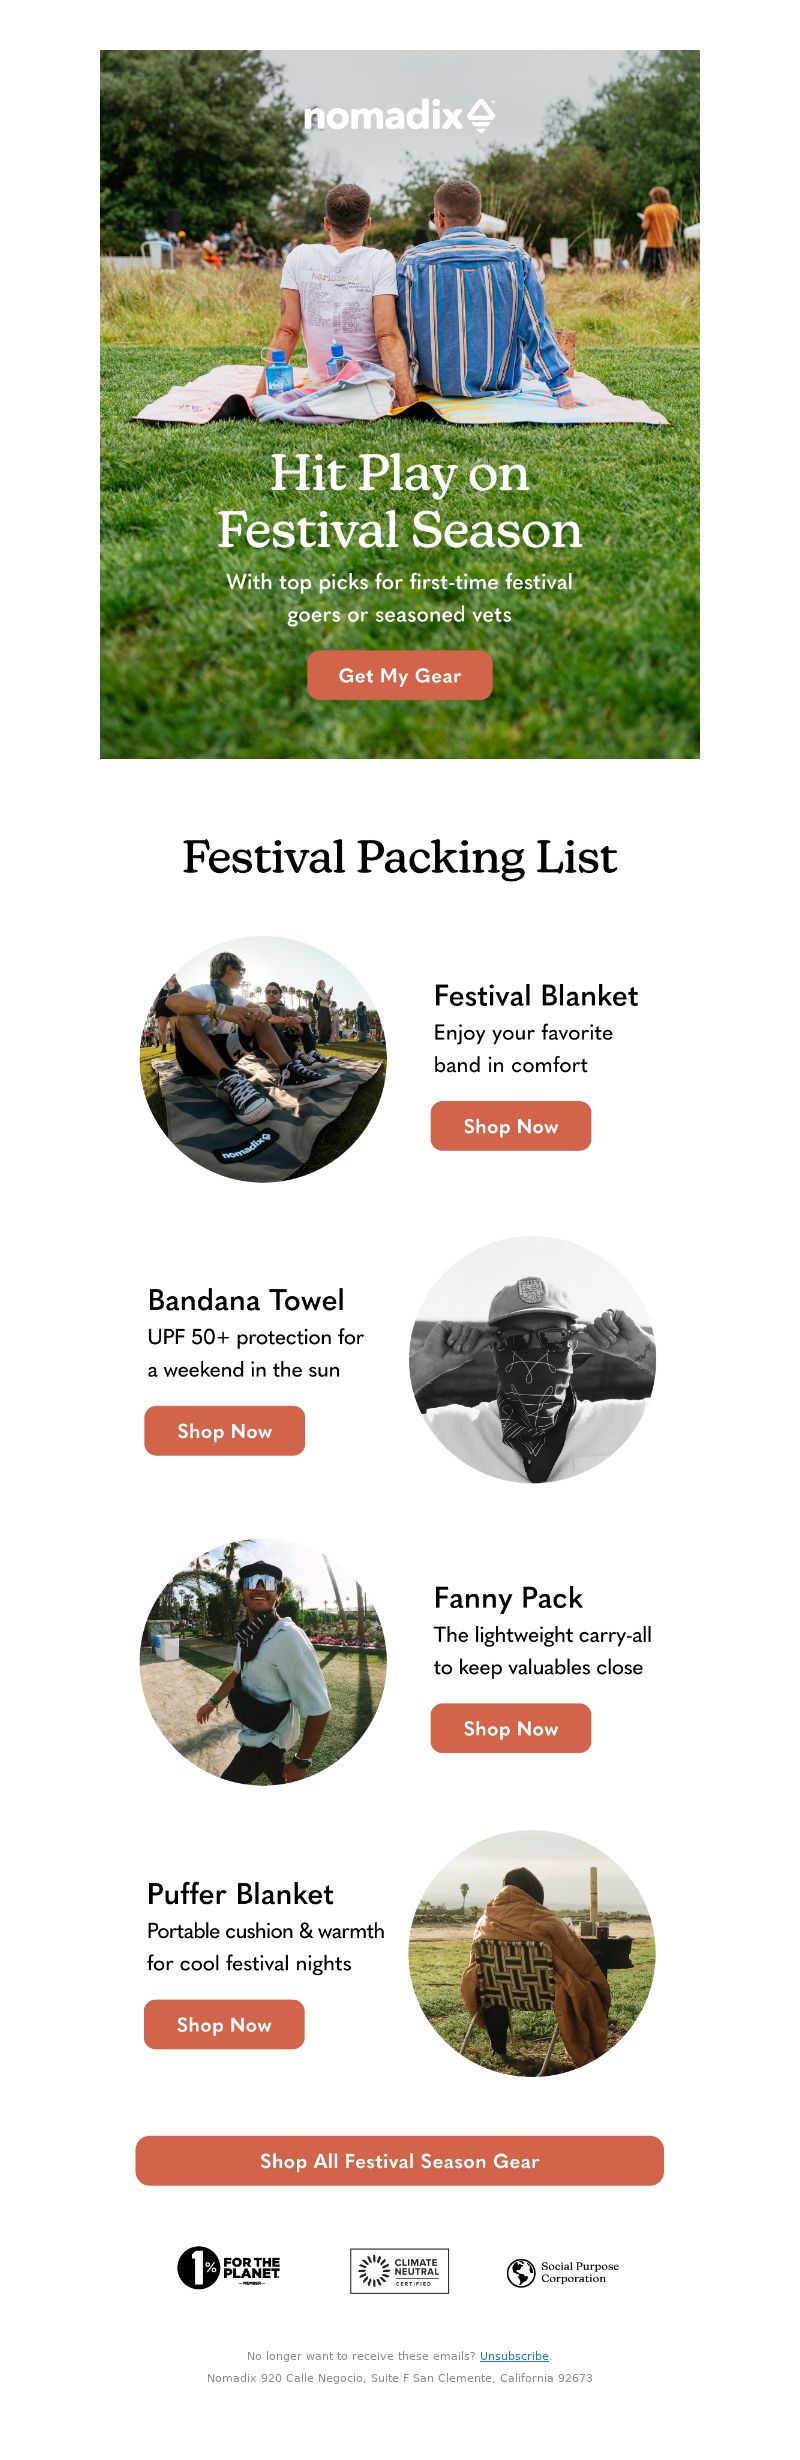Viewport: 800px width, 2460px height.
Task: Click the Fanny Pack product title
Action: pyautogui.click(x=508, y=1598)
